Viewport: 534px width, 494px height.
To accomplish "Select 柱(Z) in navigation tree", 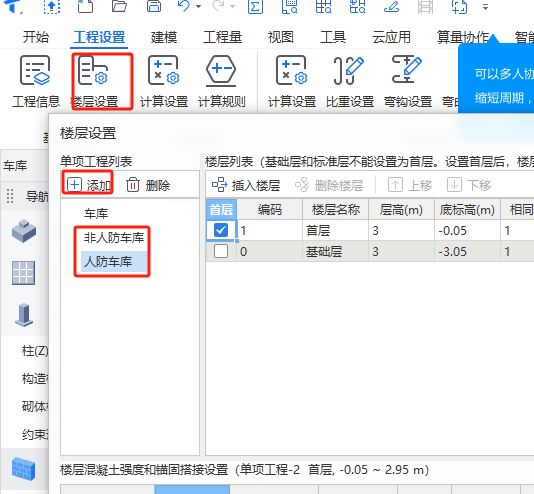I will coord(35,351).
